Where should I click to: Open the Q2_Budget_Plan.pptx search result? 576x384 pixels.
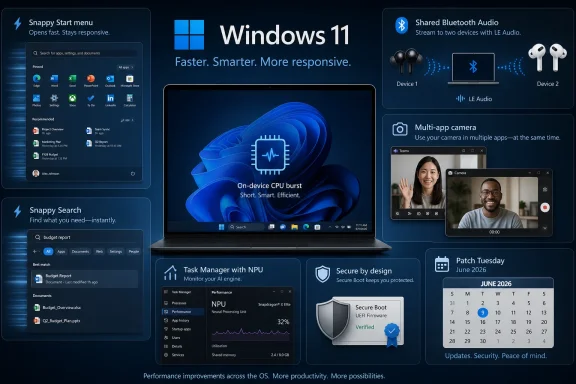pos(57,320)
